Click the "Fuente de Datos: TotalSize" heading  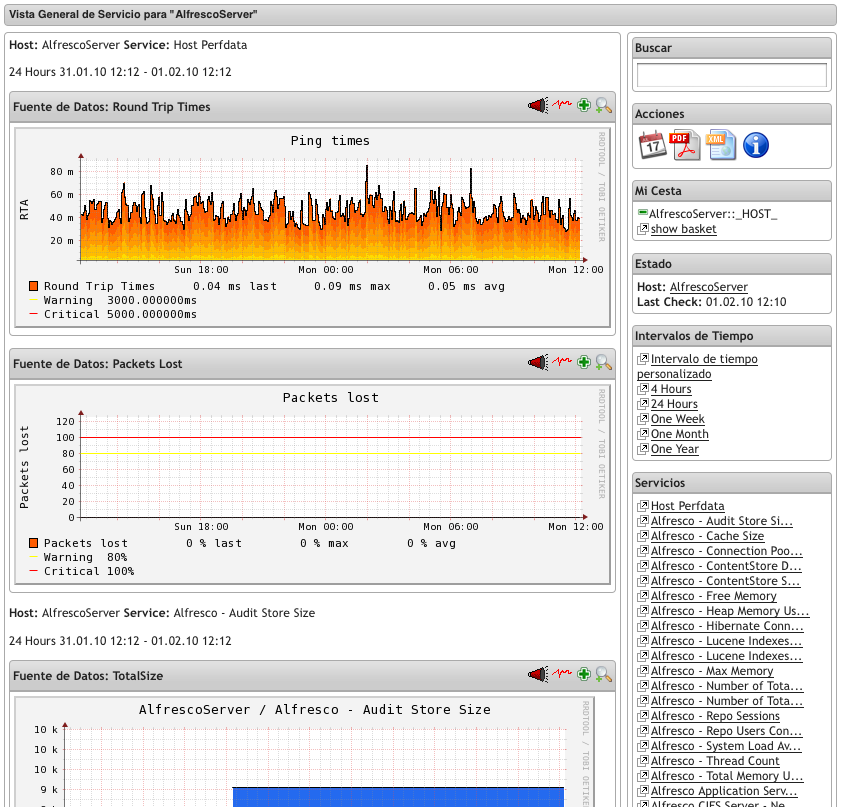click(88, 676)
